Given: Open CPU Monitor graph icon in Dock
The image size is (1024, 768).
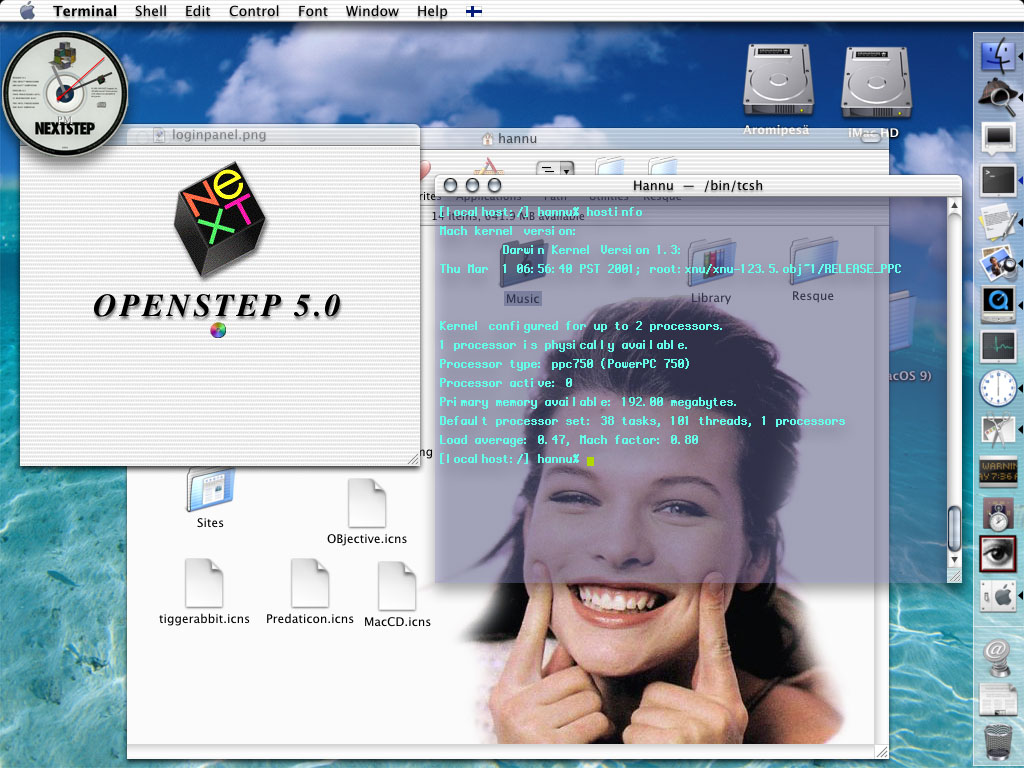Looking at the screenshot, I should pos(998,346).
